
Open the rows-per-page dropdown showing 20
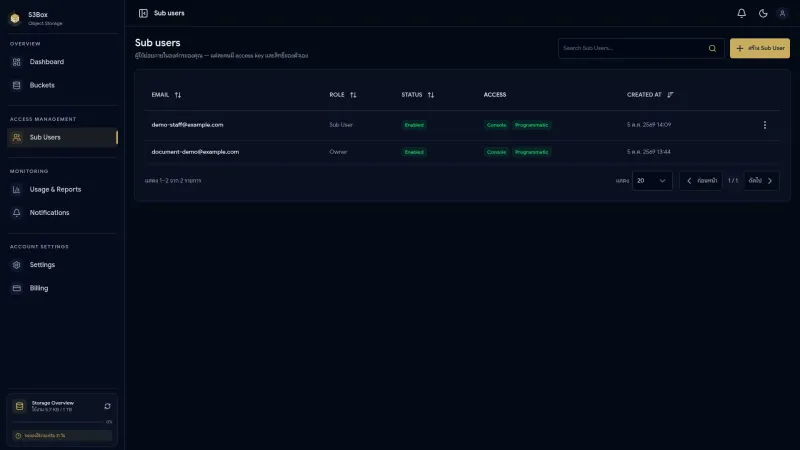click(652, 181)
